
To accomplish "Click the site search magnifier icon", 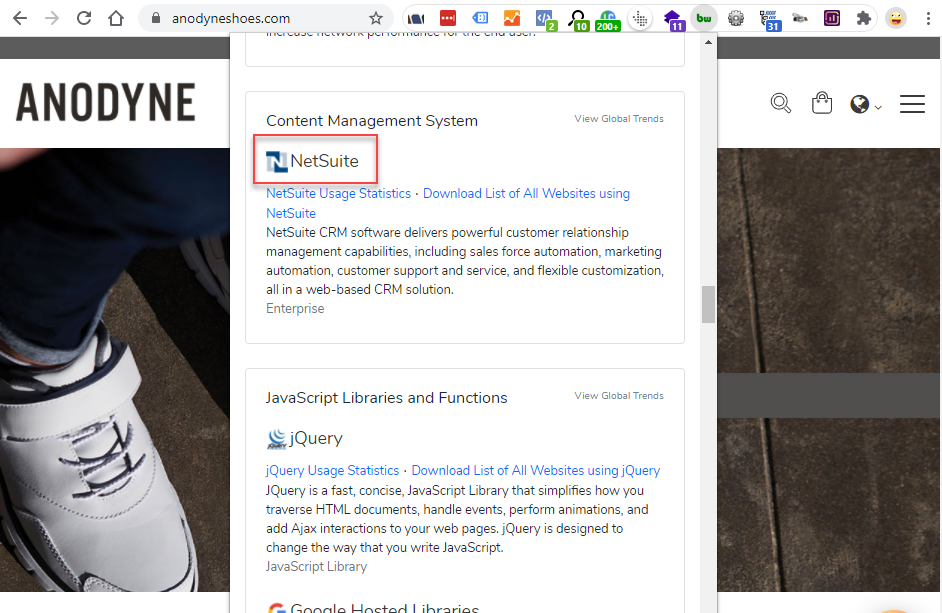I will pyautogui.click(x=781, y=103).
